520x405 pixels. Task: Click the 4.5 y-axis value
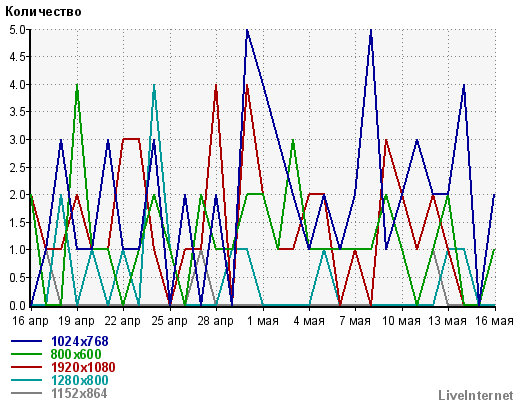[x=17, y=57]
